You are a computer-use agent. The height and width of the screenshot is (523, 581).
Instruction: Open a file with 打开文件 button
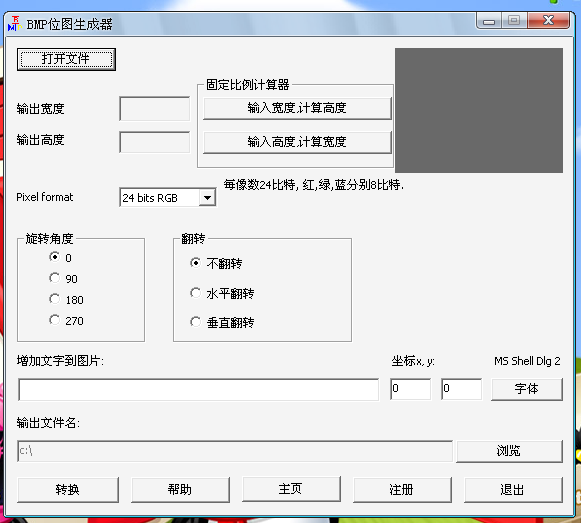[66, 59]
